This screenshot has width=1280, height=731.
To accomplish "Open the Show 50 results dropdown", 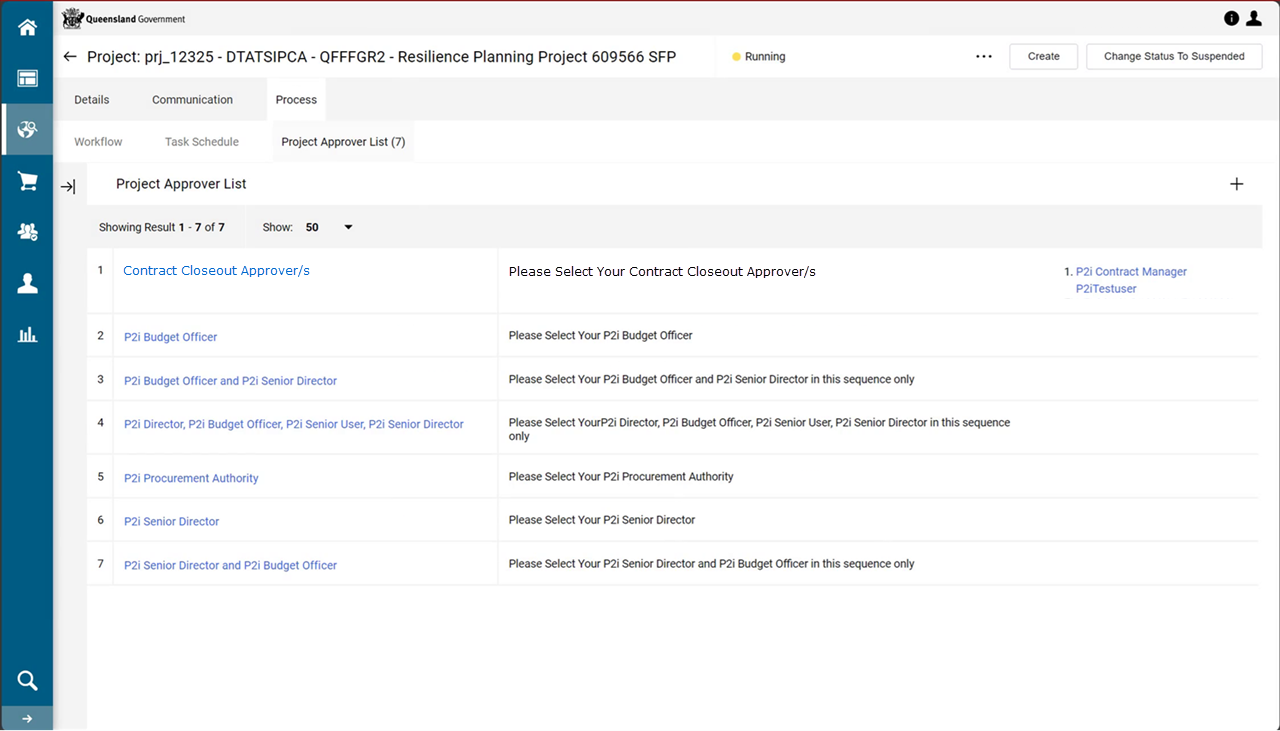I will (329, 227).
